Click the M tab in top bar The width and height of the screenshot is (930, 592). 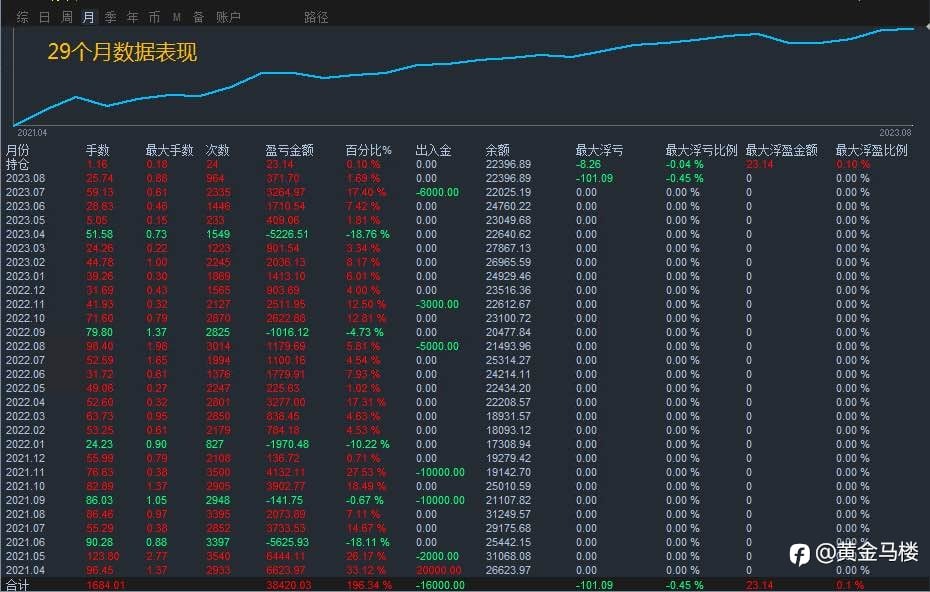point(176,18)
